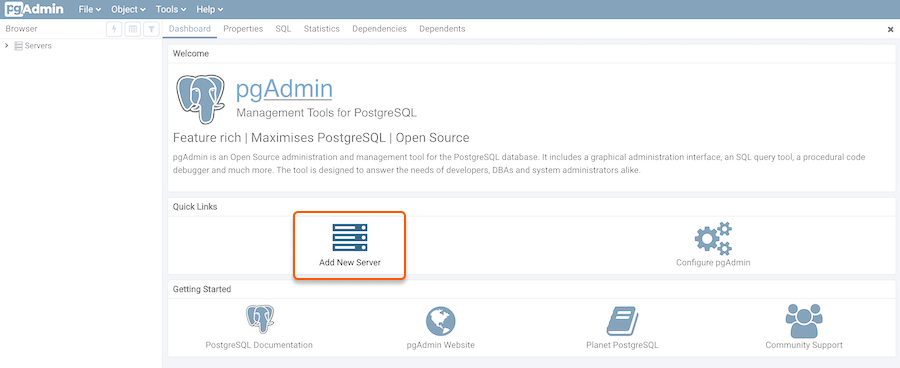Image resolution: width=900 pixels, height=368 pixels.
Task: Open the Tools menu
Action: [171, 9]
